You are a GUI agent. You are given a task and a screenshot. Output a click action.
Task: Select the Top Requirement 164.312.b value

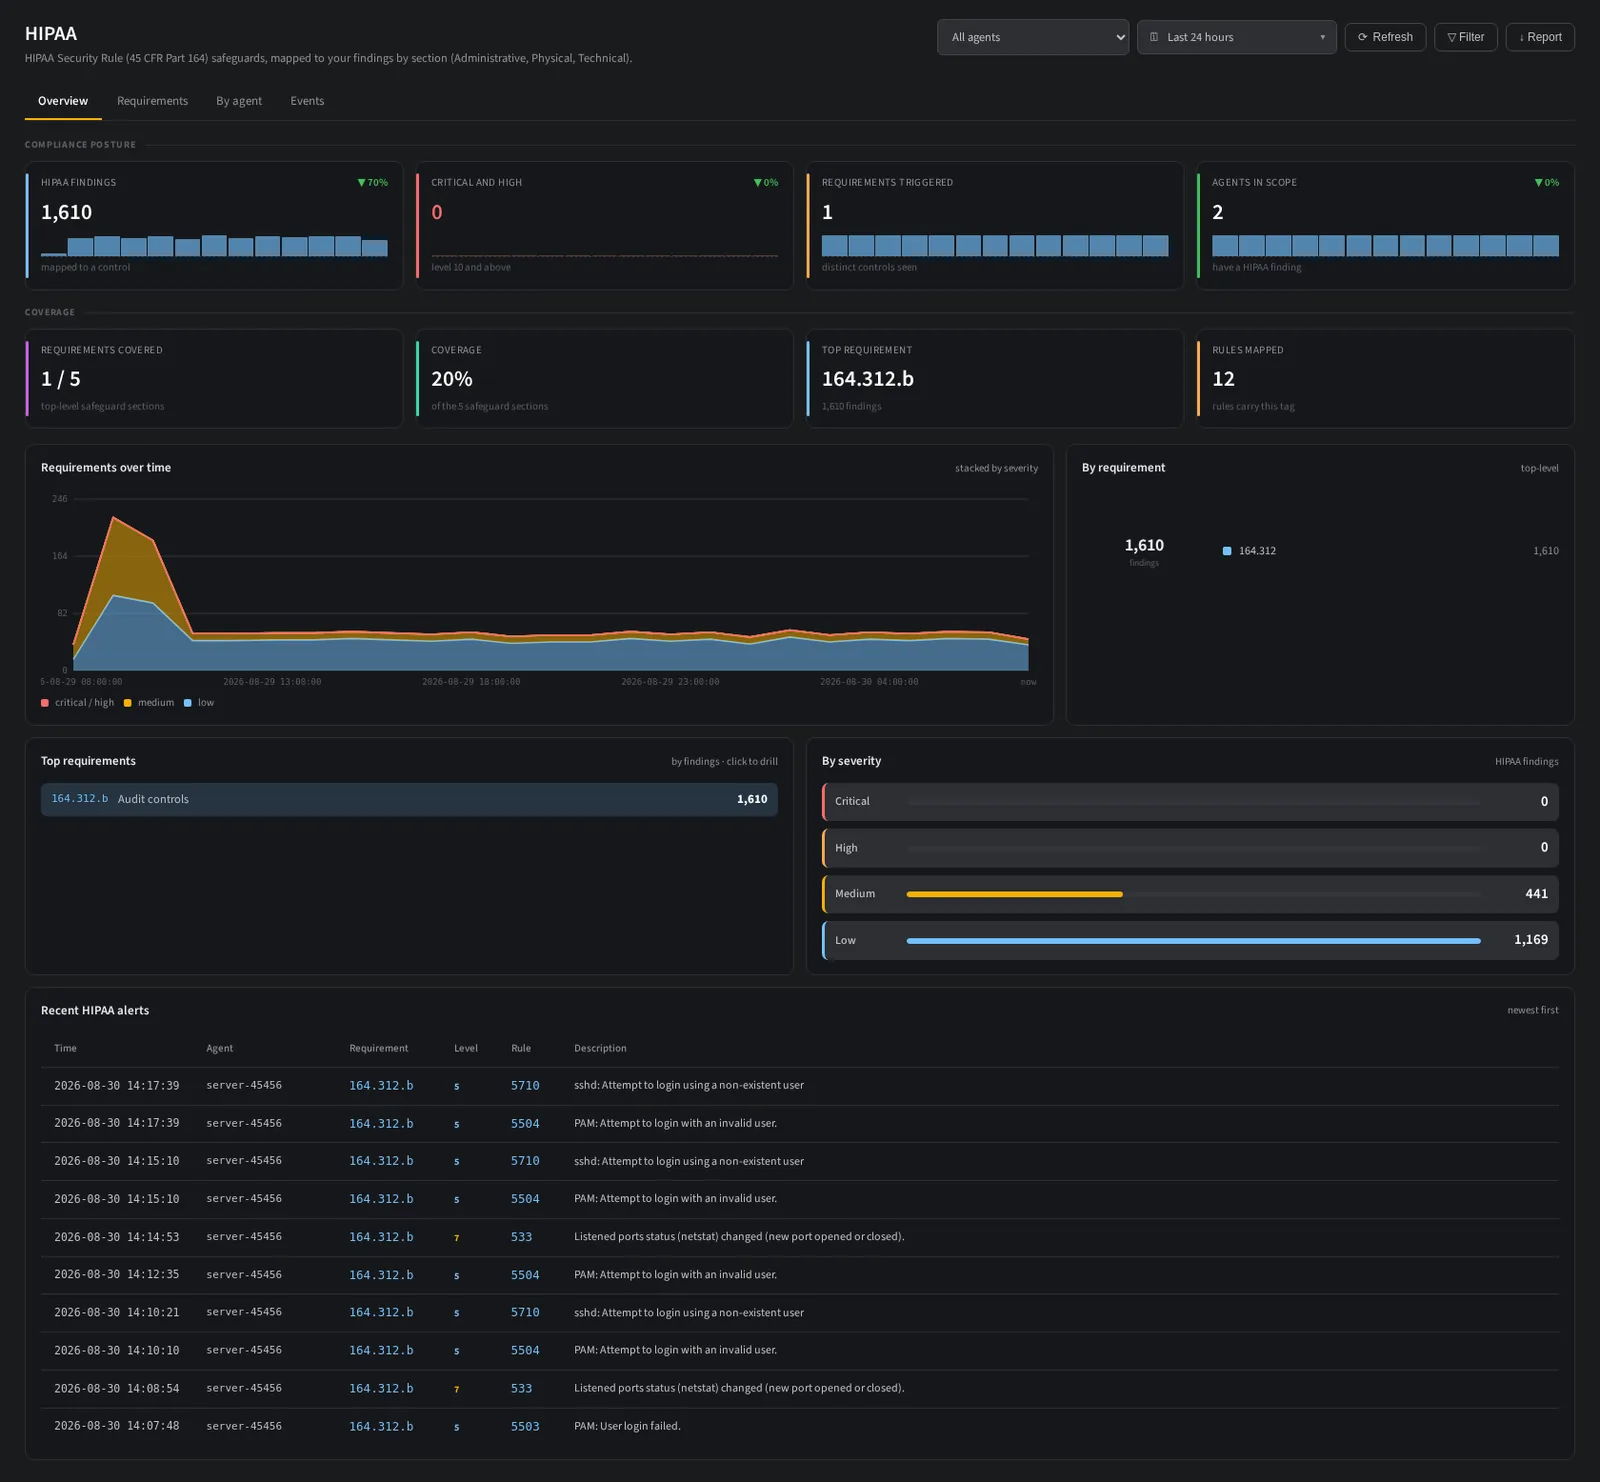[867, 379]
